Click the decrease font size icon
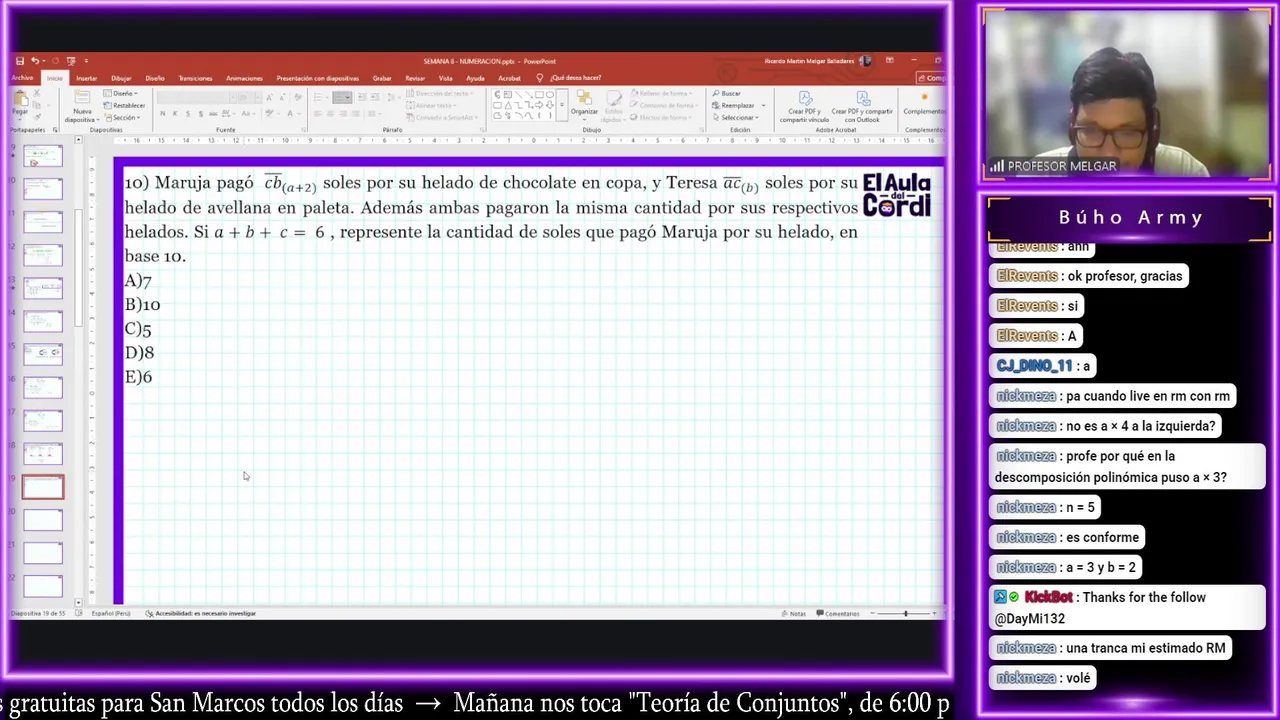This screenshot has width=1280, height=720. point(282,98)
